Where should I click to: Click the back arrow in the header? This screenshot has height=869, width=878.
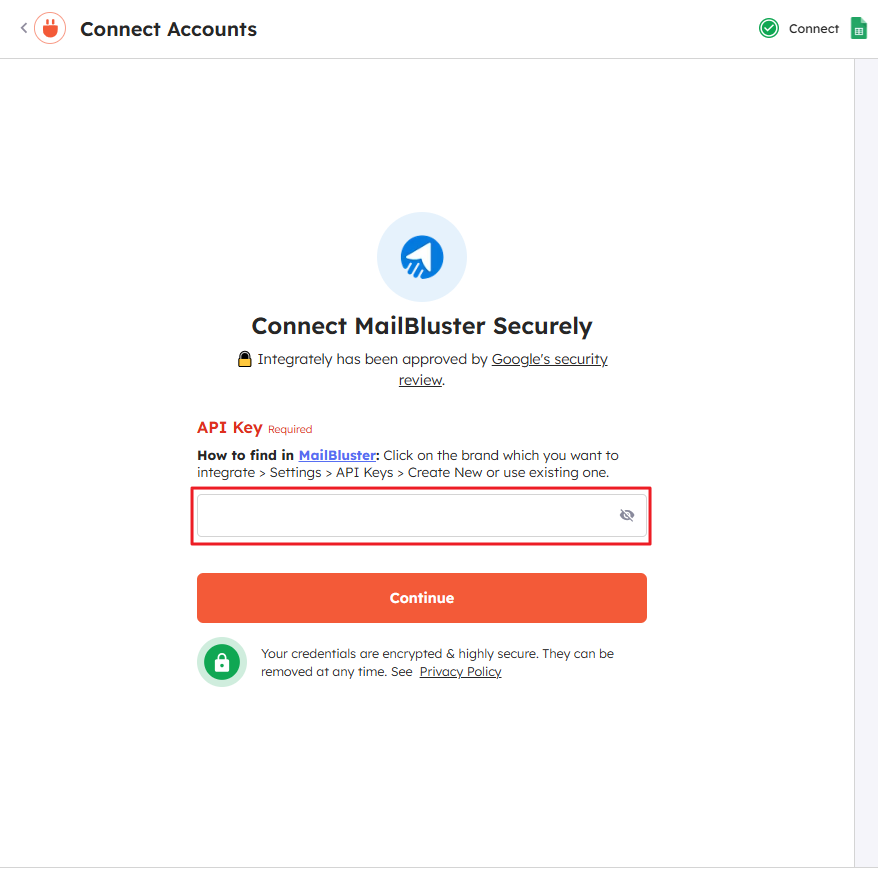tap(22, 27)
